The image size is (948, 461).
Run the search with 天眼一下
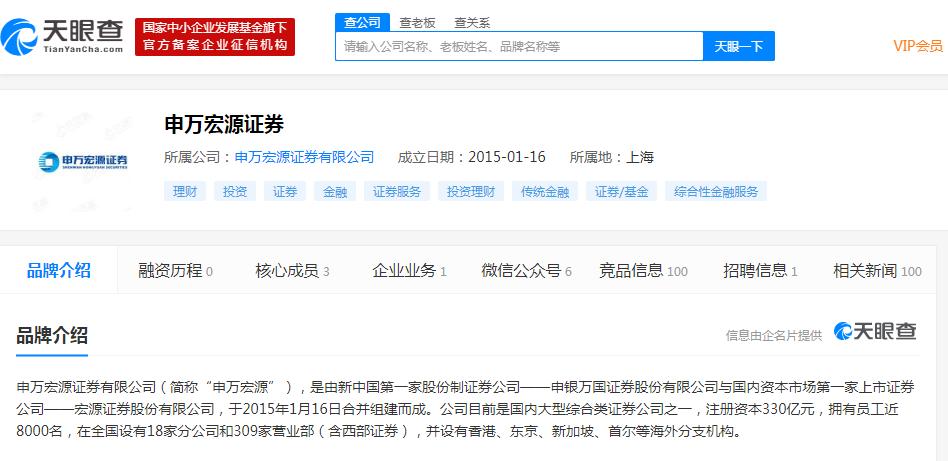(x=739, y=46)
